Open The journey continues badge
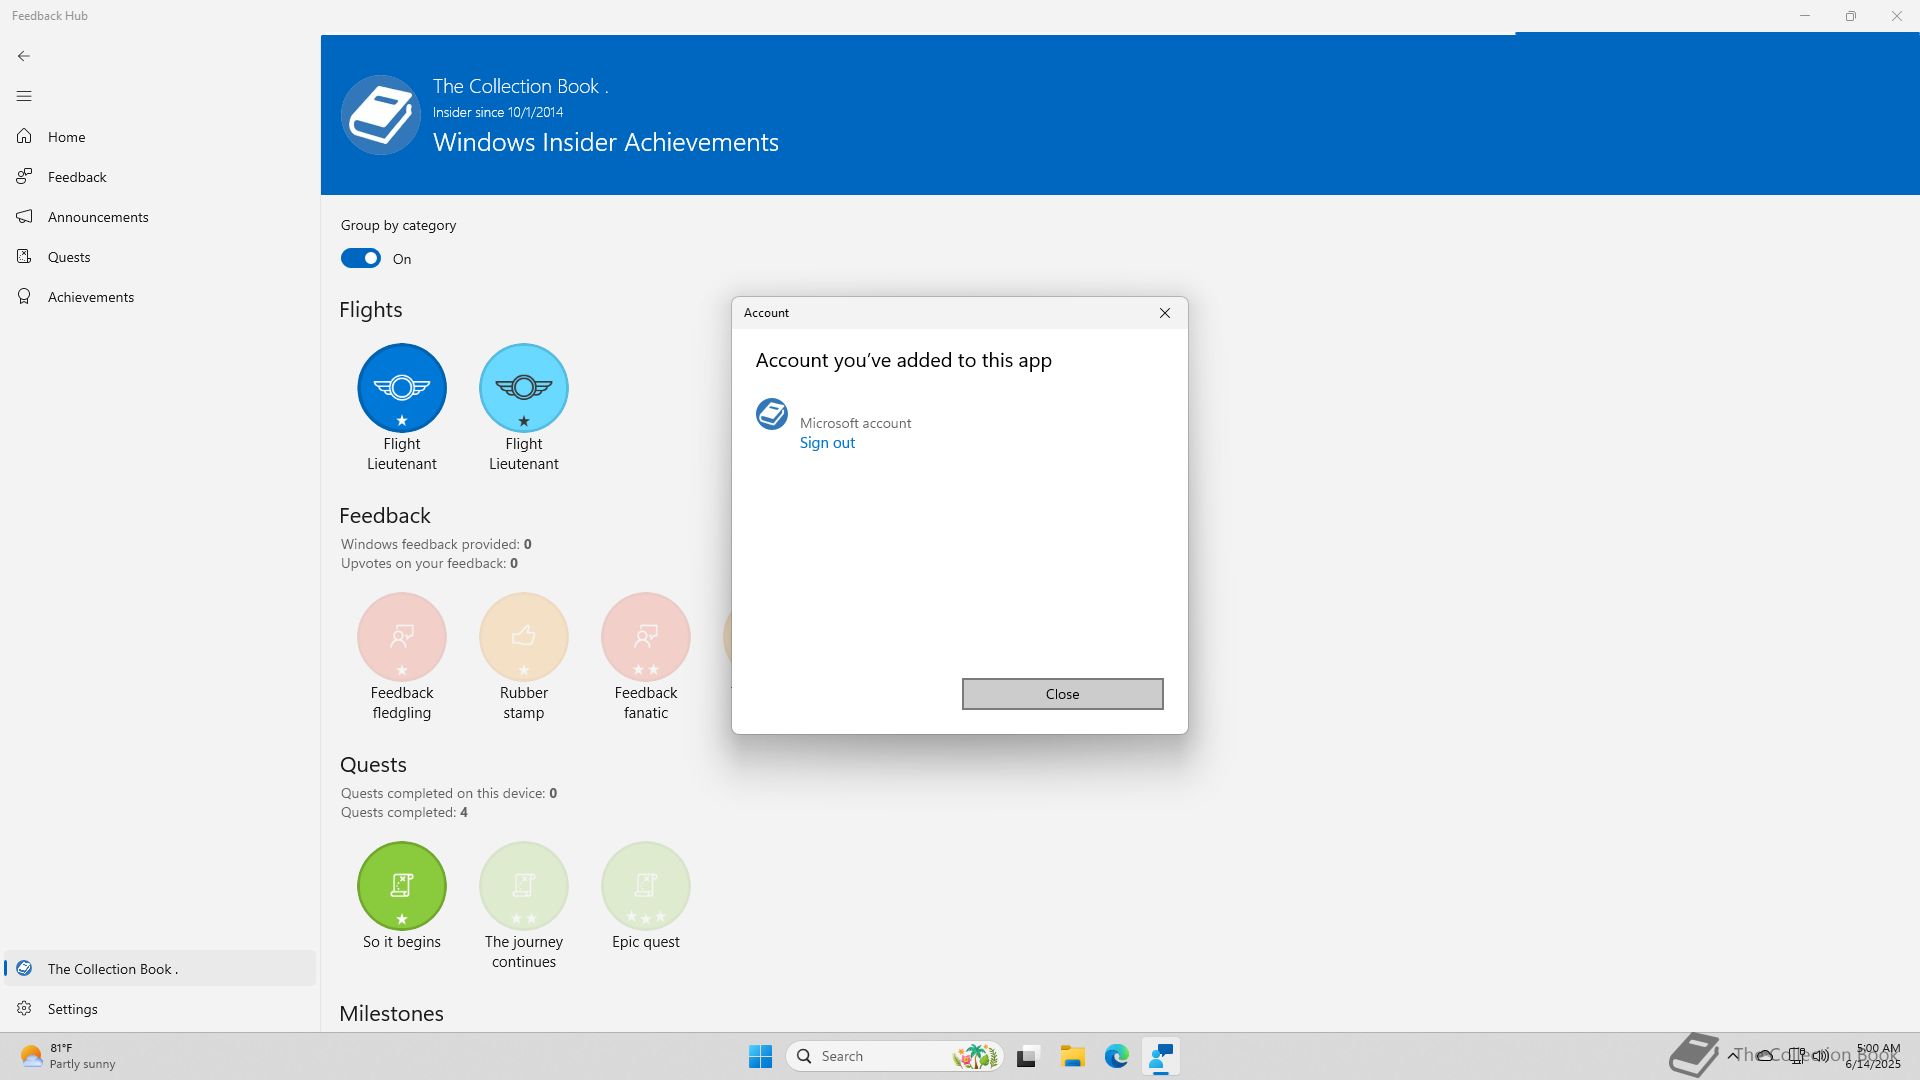 (524, 886)
